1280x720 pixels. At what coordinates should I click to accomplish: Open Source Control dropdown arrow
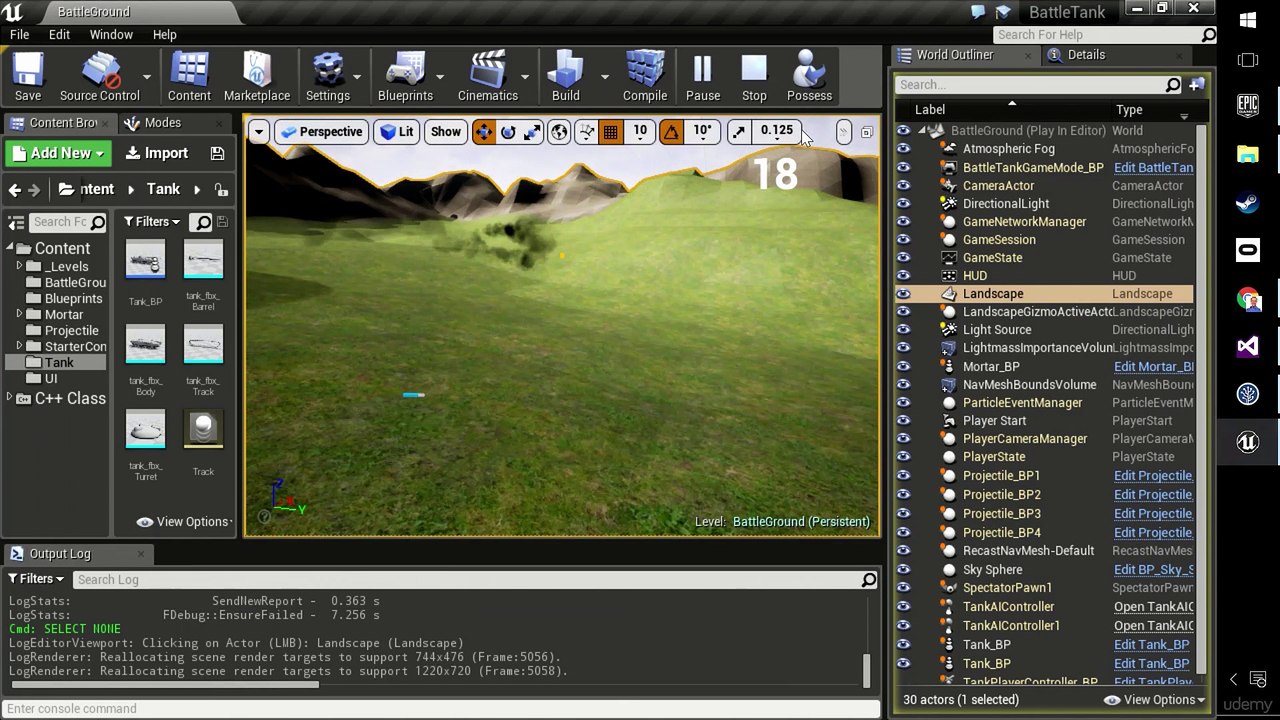click(147, 77)
